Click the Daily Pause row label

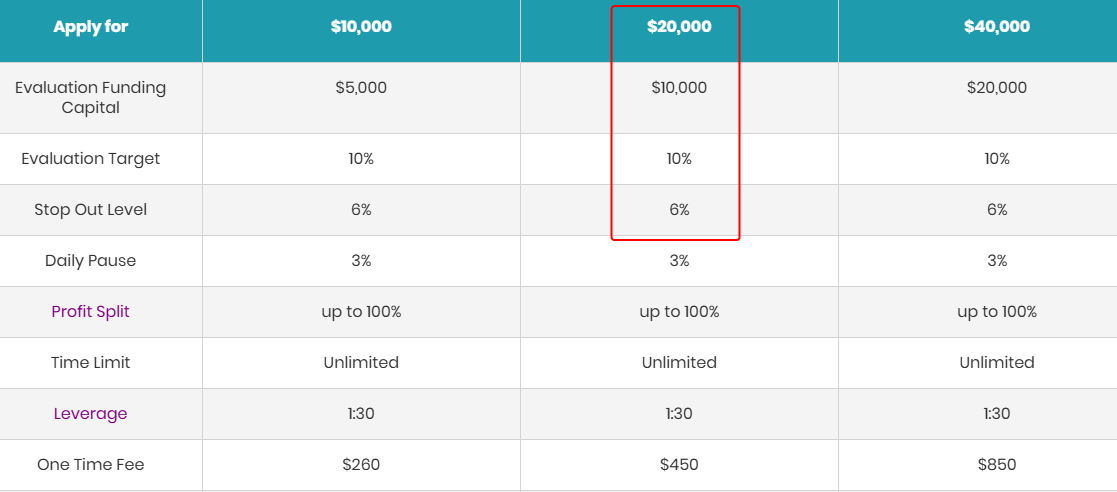90,261
